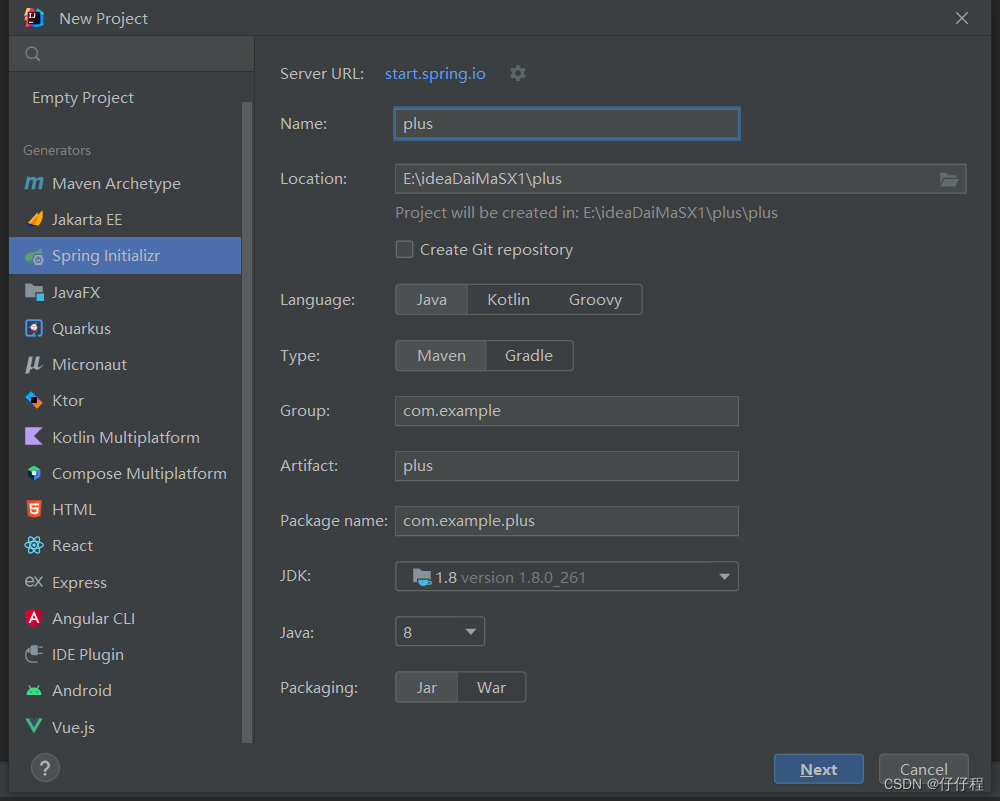The image size is (1000, 801).
Task: Enable Create Git repository checkbox
Action: pyautogui.click(x=404, y=249)
